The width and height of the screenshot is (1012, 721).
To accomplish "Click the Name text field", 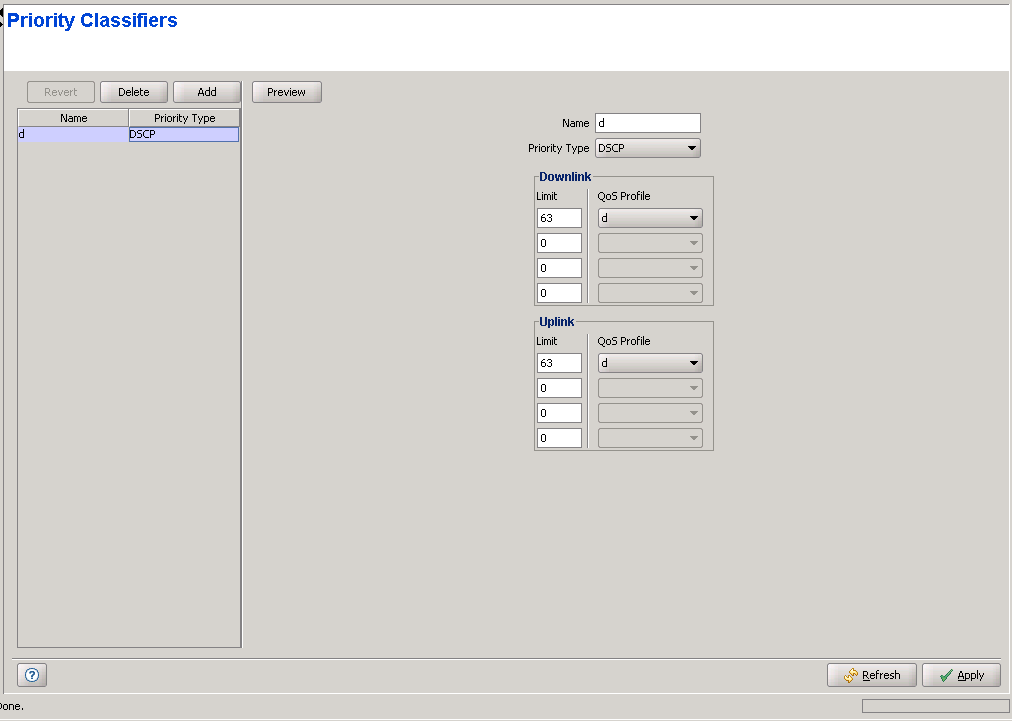I will [x=647, y=123].
